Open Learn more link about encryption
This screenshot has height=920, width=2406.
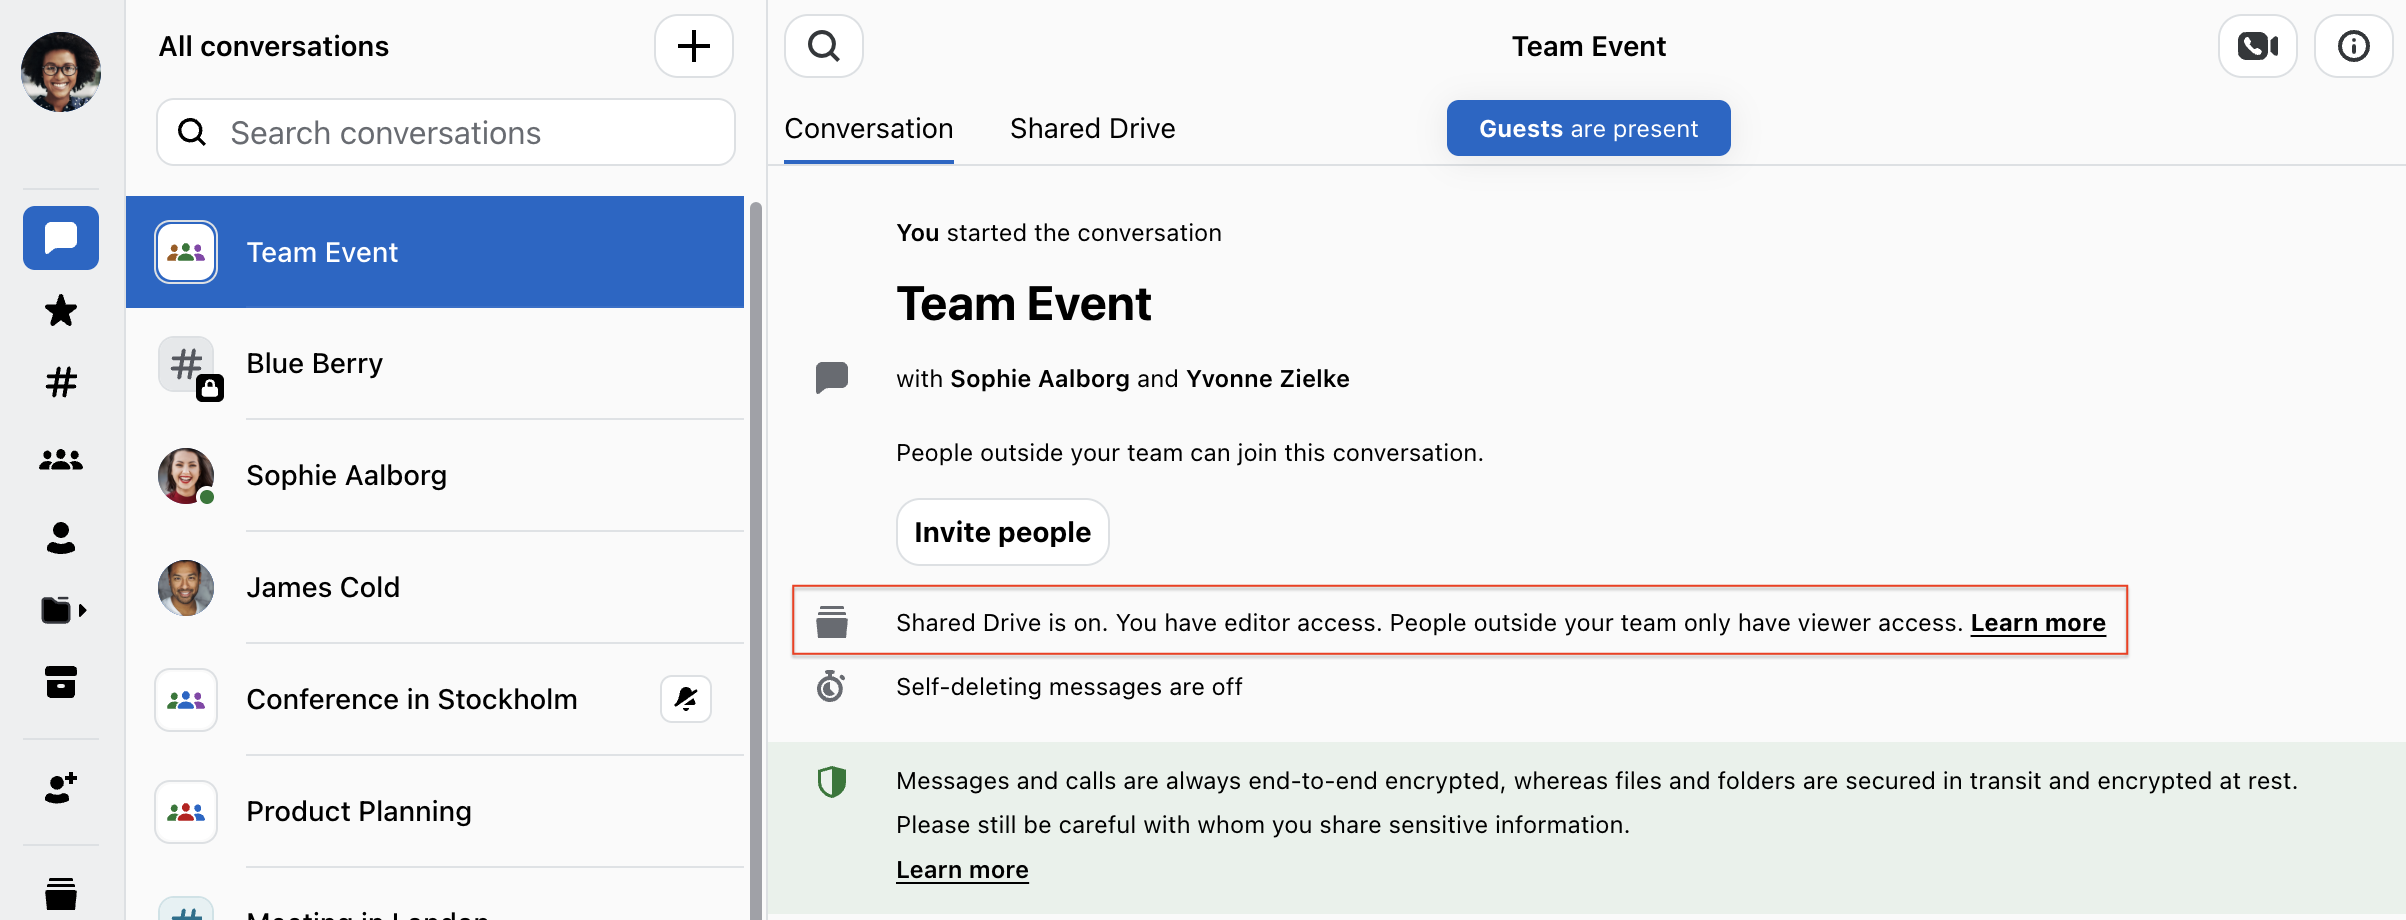click(x=962, y=870)
